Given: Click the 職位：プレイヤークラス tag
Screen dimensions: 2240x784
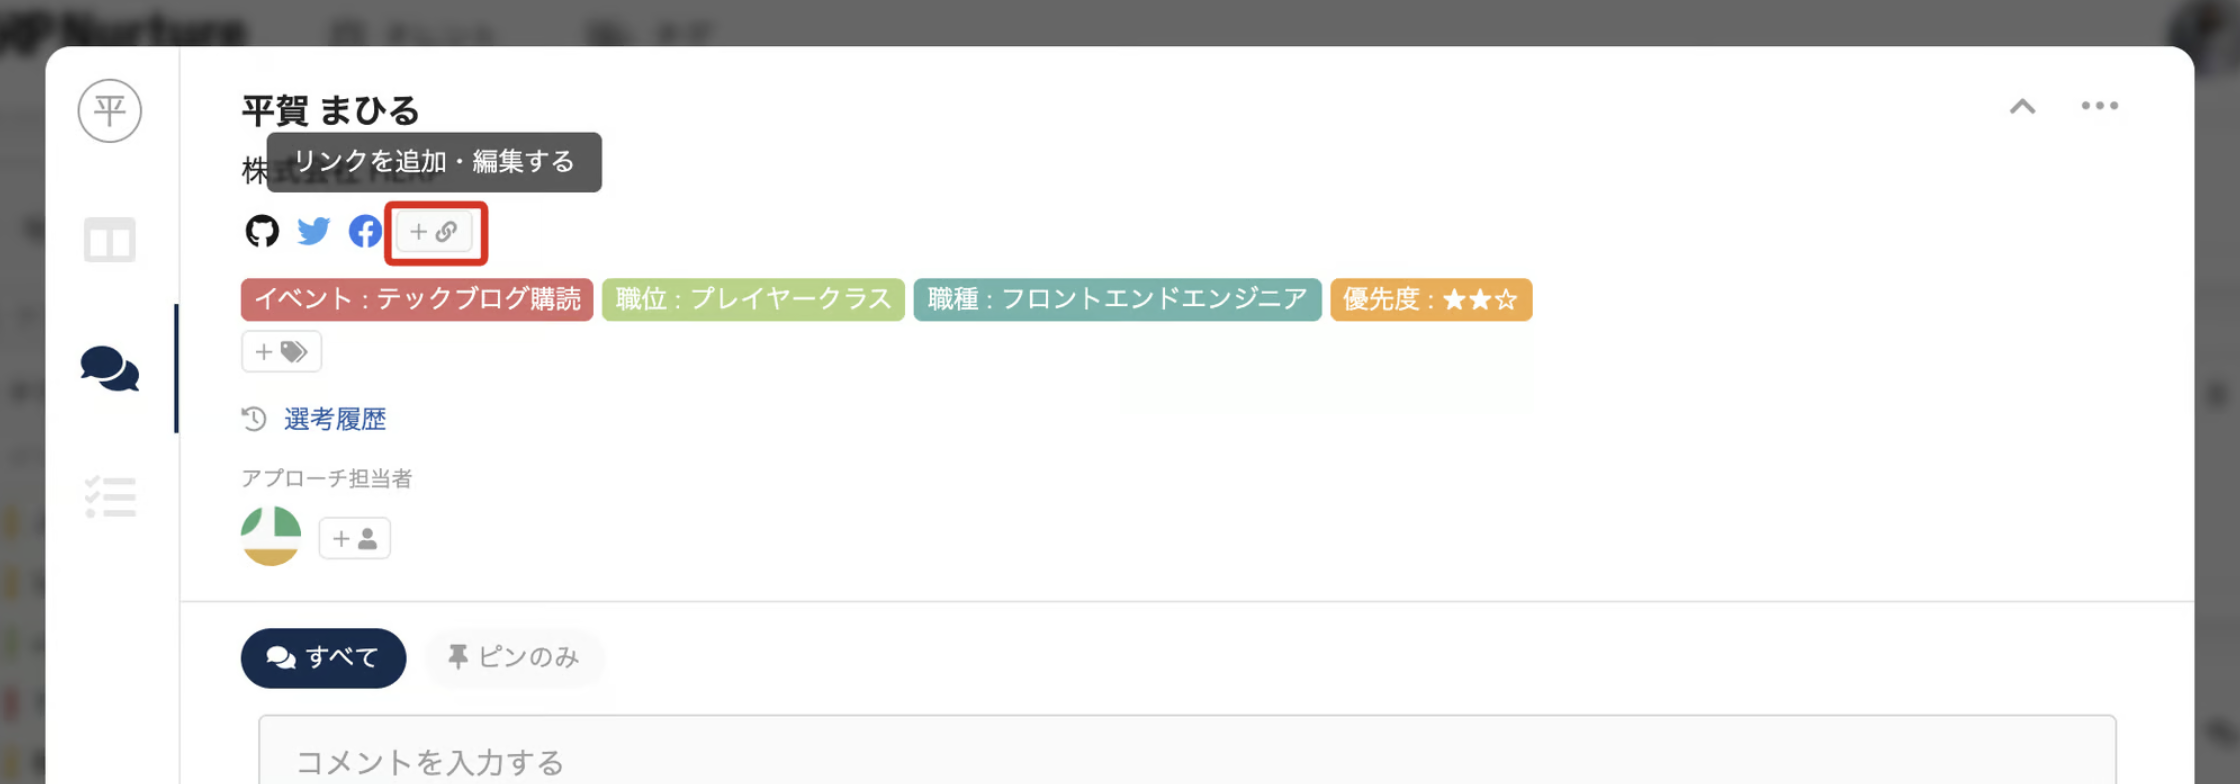Looking at the screenshot, I should (x=753, y=299).
